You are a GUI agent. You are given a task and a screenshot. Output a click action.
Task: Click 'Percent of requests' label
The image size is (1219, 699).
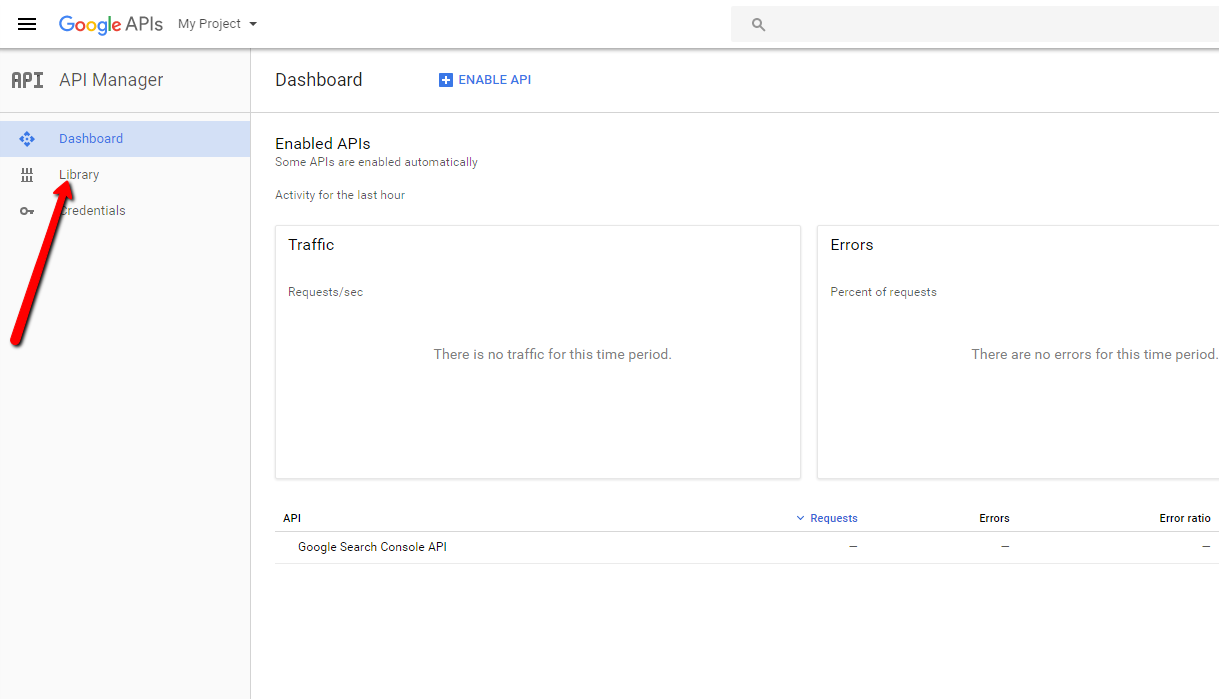click(x=883, y=292)
